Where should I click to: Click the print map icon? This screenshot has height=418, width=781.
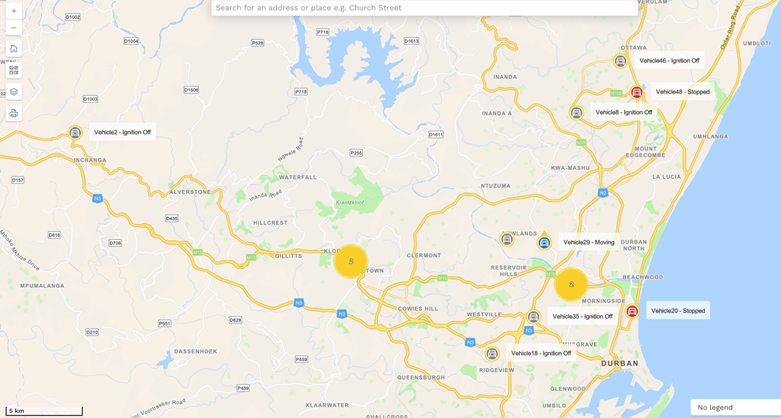(x=14, y=113)
